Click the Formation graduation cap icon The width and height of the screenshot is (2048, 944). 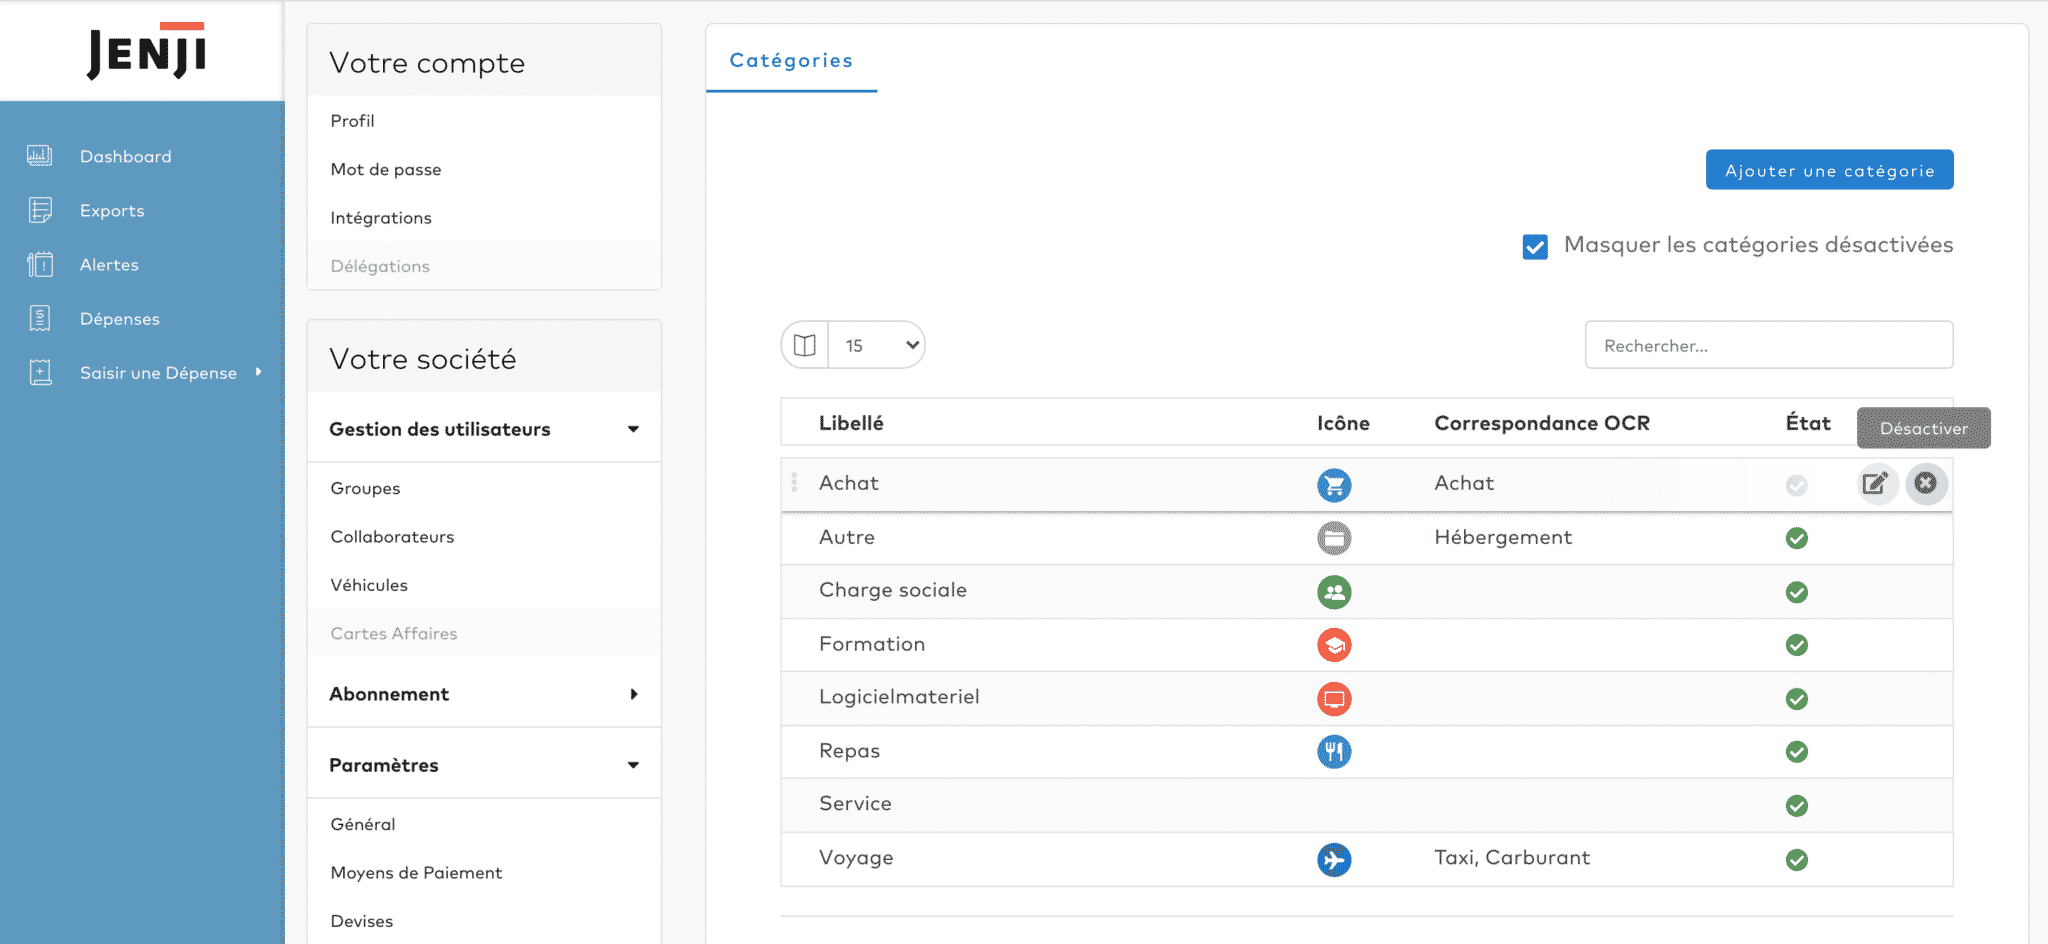point(1334,645)
